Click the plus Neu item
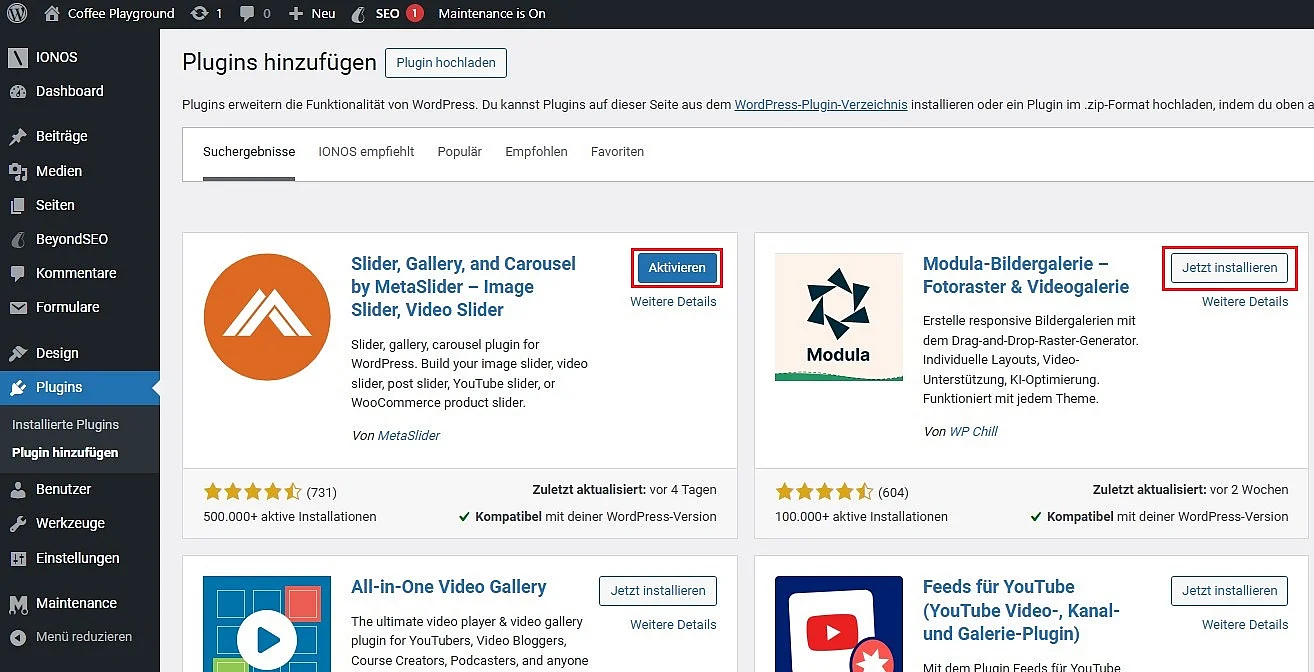Screen dimensions: 1314x672 312,14
